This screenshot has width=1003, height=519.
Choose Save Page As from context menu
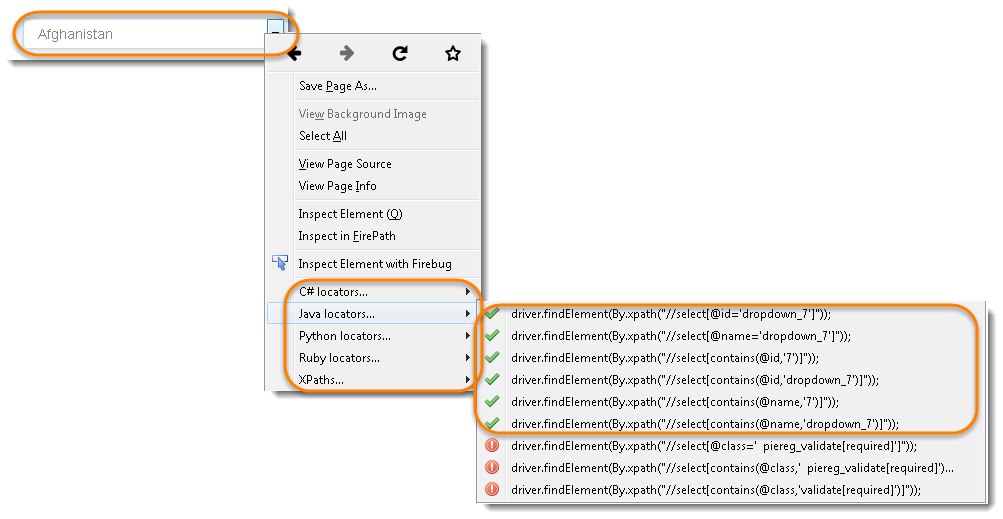point(338,86)
